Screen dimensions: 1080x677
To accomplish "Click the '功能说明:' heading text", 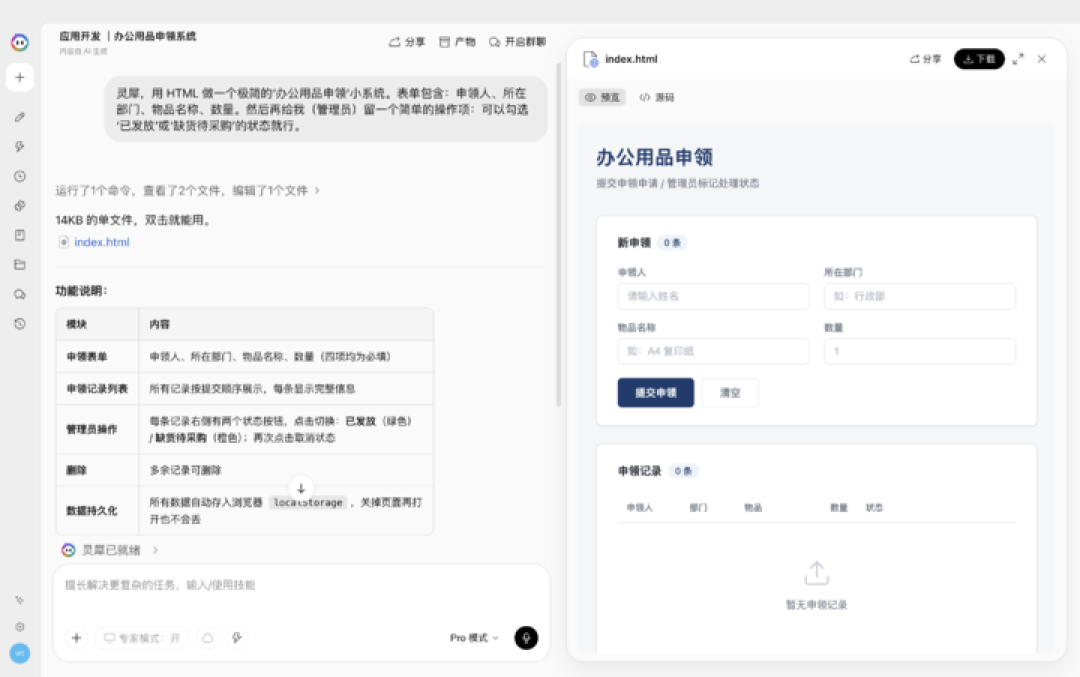I will (81, 291).
